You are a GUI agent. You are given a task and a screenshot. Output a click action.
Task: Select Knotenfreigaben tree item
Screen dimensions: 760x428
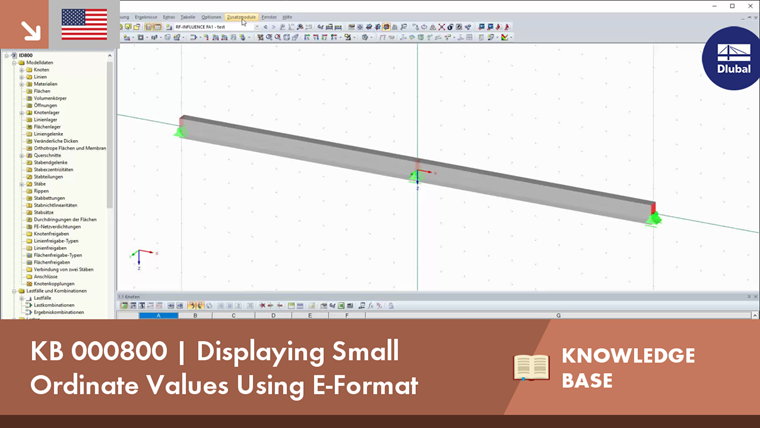point(51,234)
